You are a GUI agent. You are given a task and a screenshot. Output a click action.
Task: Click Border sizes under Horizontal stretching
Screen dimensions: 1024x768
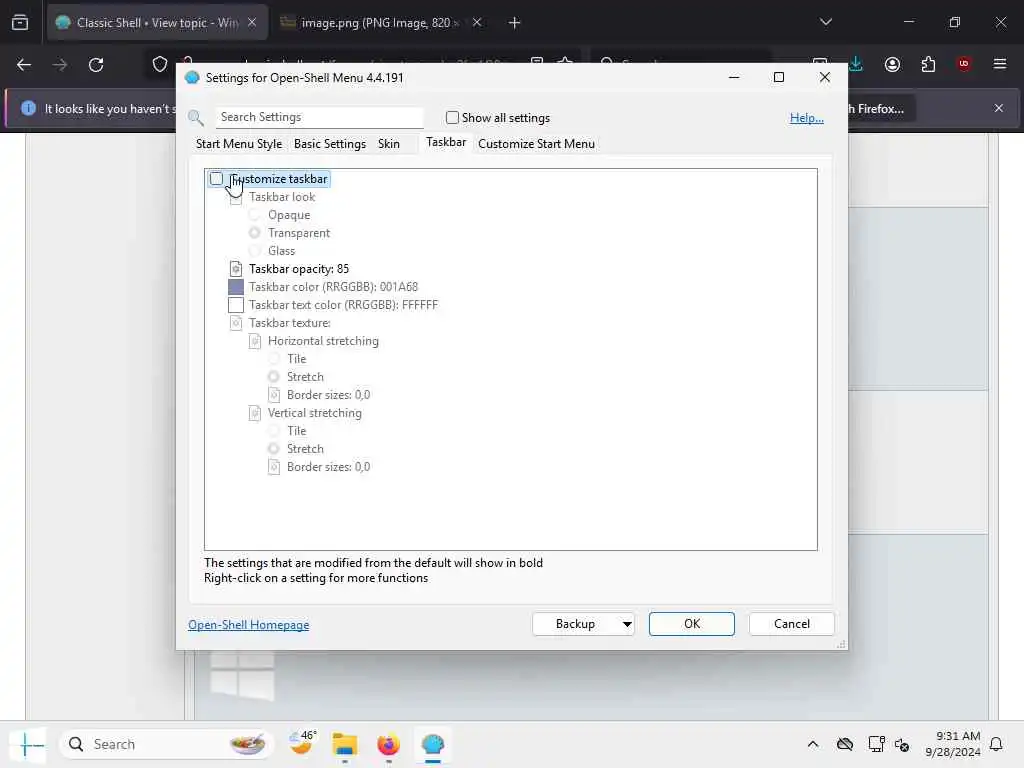[328, 394]
